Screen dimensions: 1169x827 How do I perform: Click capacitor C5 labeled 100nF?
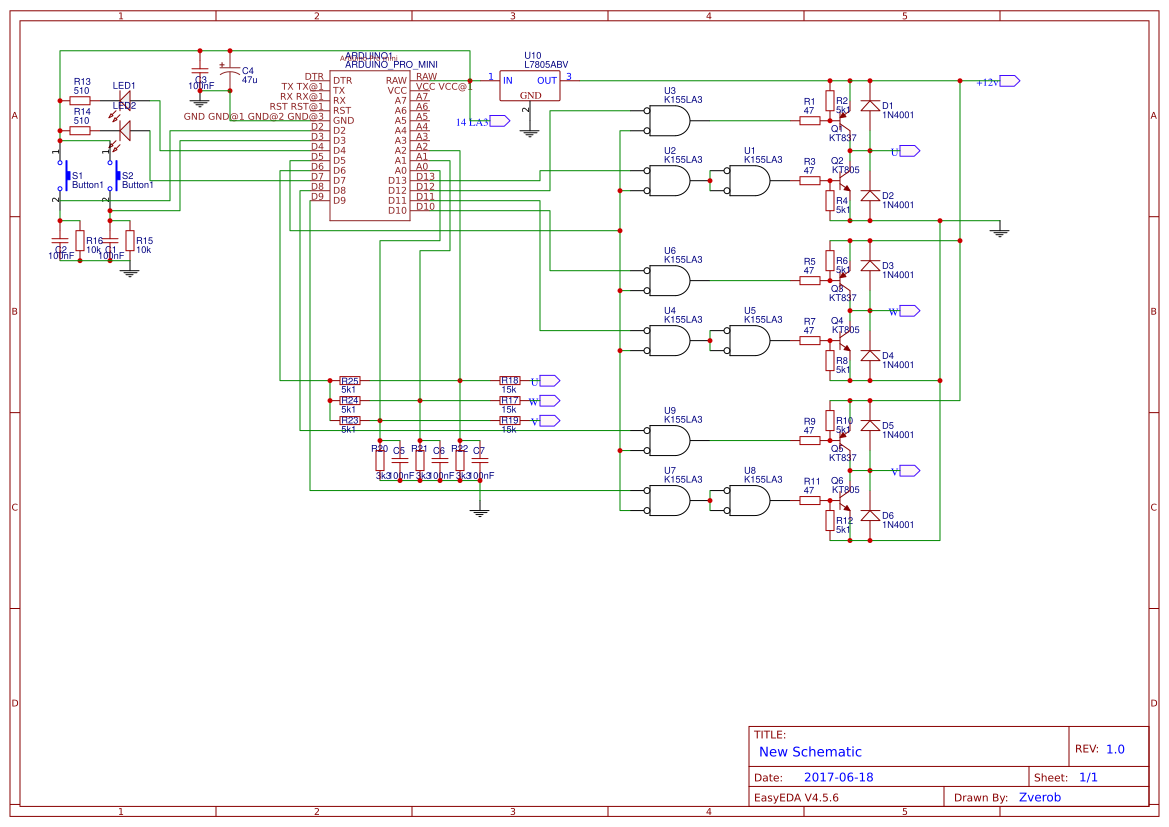(401, 461)
